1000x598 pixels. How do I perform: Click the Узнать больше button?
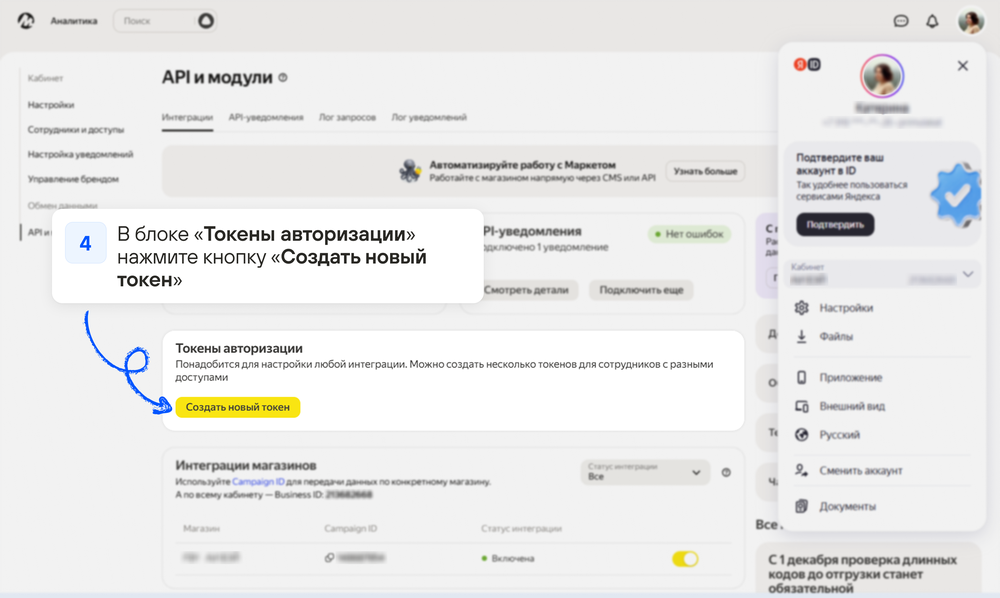pos(705,171)
